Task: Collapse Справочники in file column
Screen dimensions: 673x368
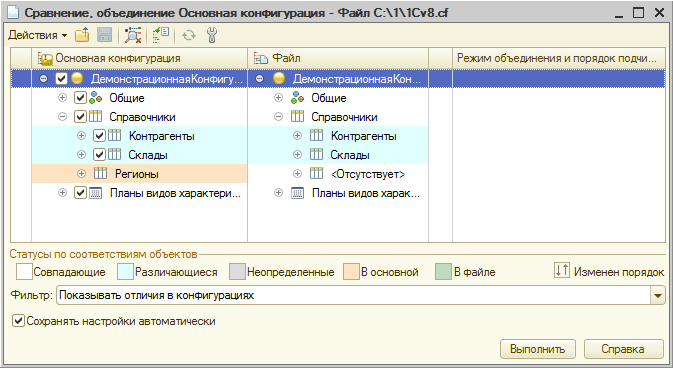Action: click(x=278, y=116)
